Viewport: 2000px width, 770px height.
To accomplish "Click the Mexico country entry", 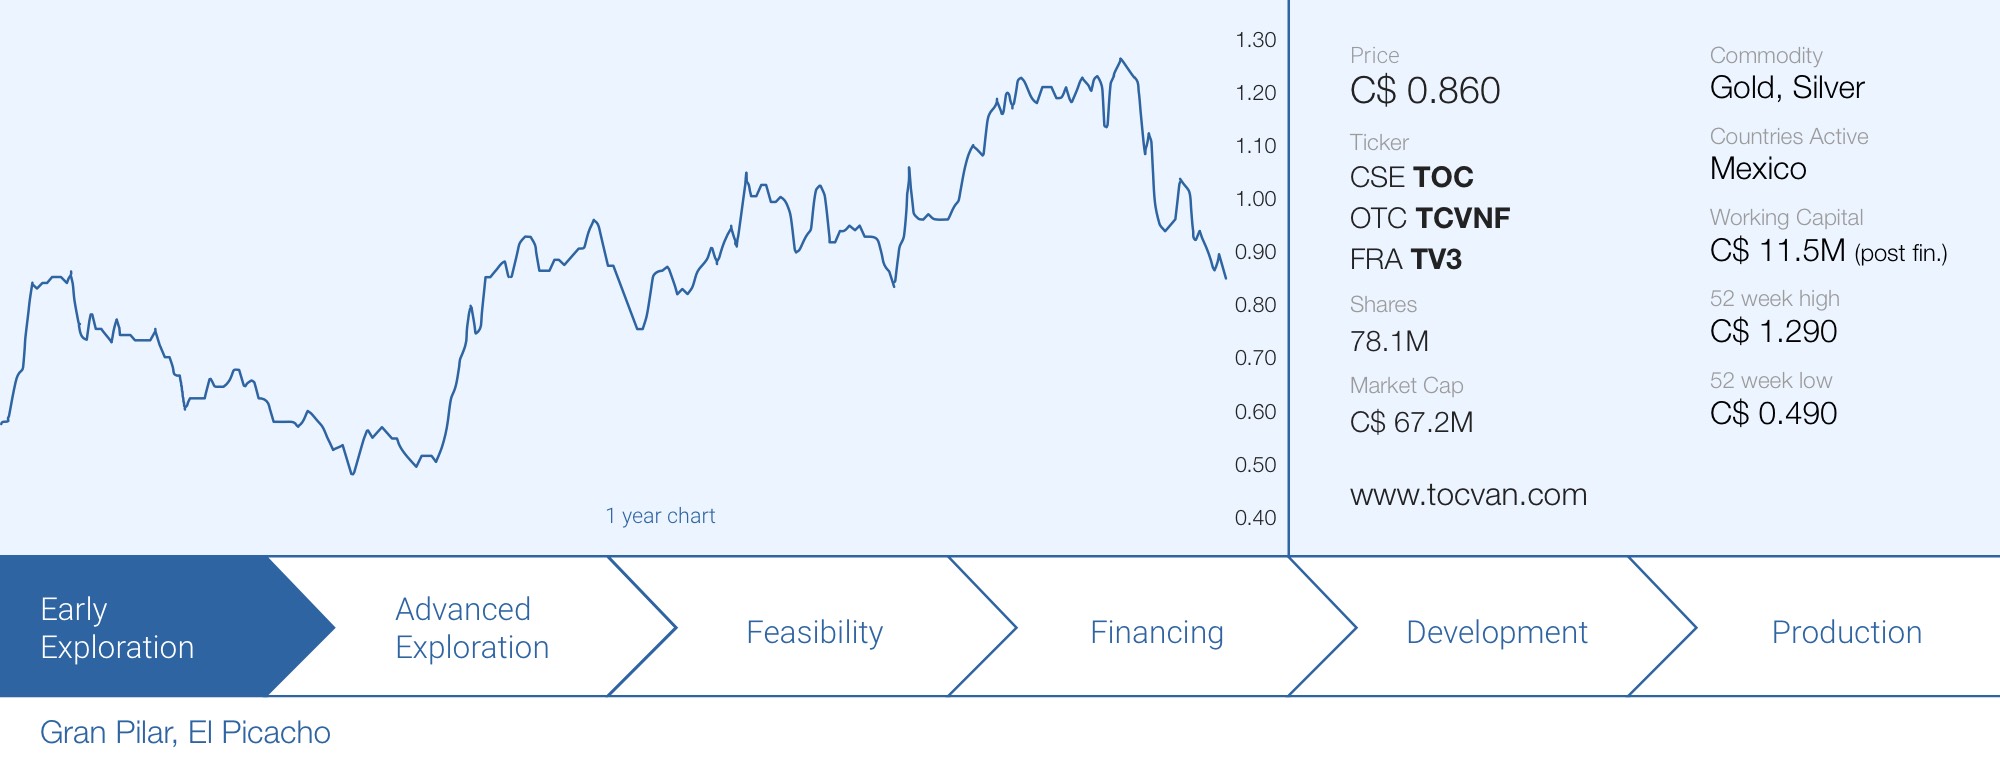I will tap(1758, 169).
